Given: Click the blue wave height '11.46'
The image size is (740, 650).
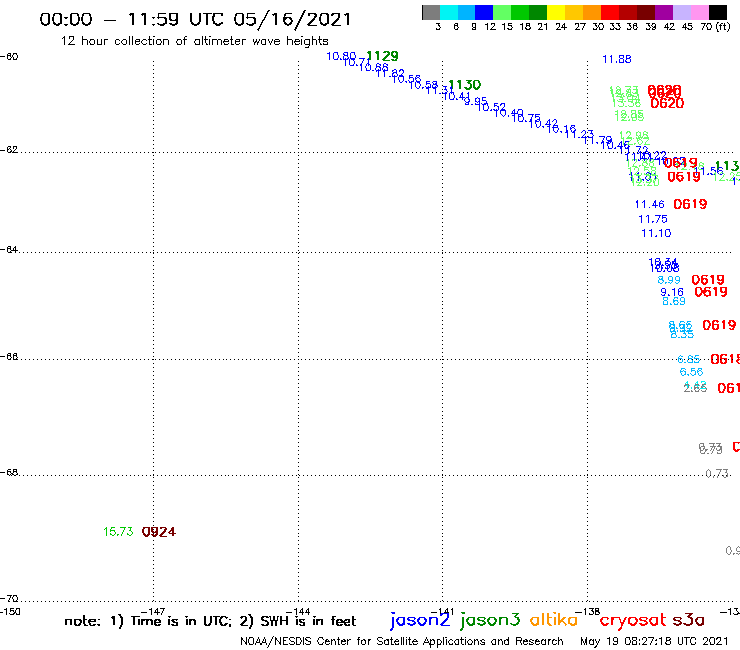Looking at the screenshot, I should (x=649, y=204).
